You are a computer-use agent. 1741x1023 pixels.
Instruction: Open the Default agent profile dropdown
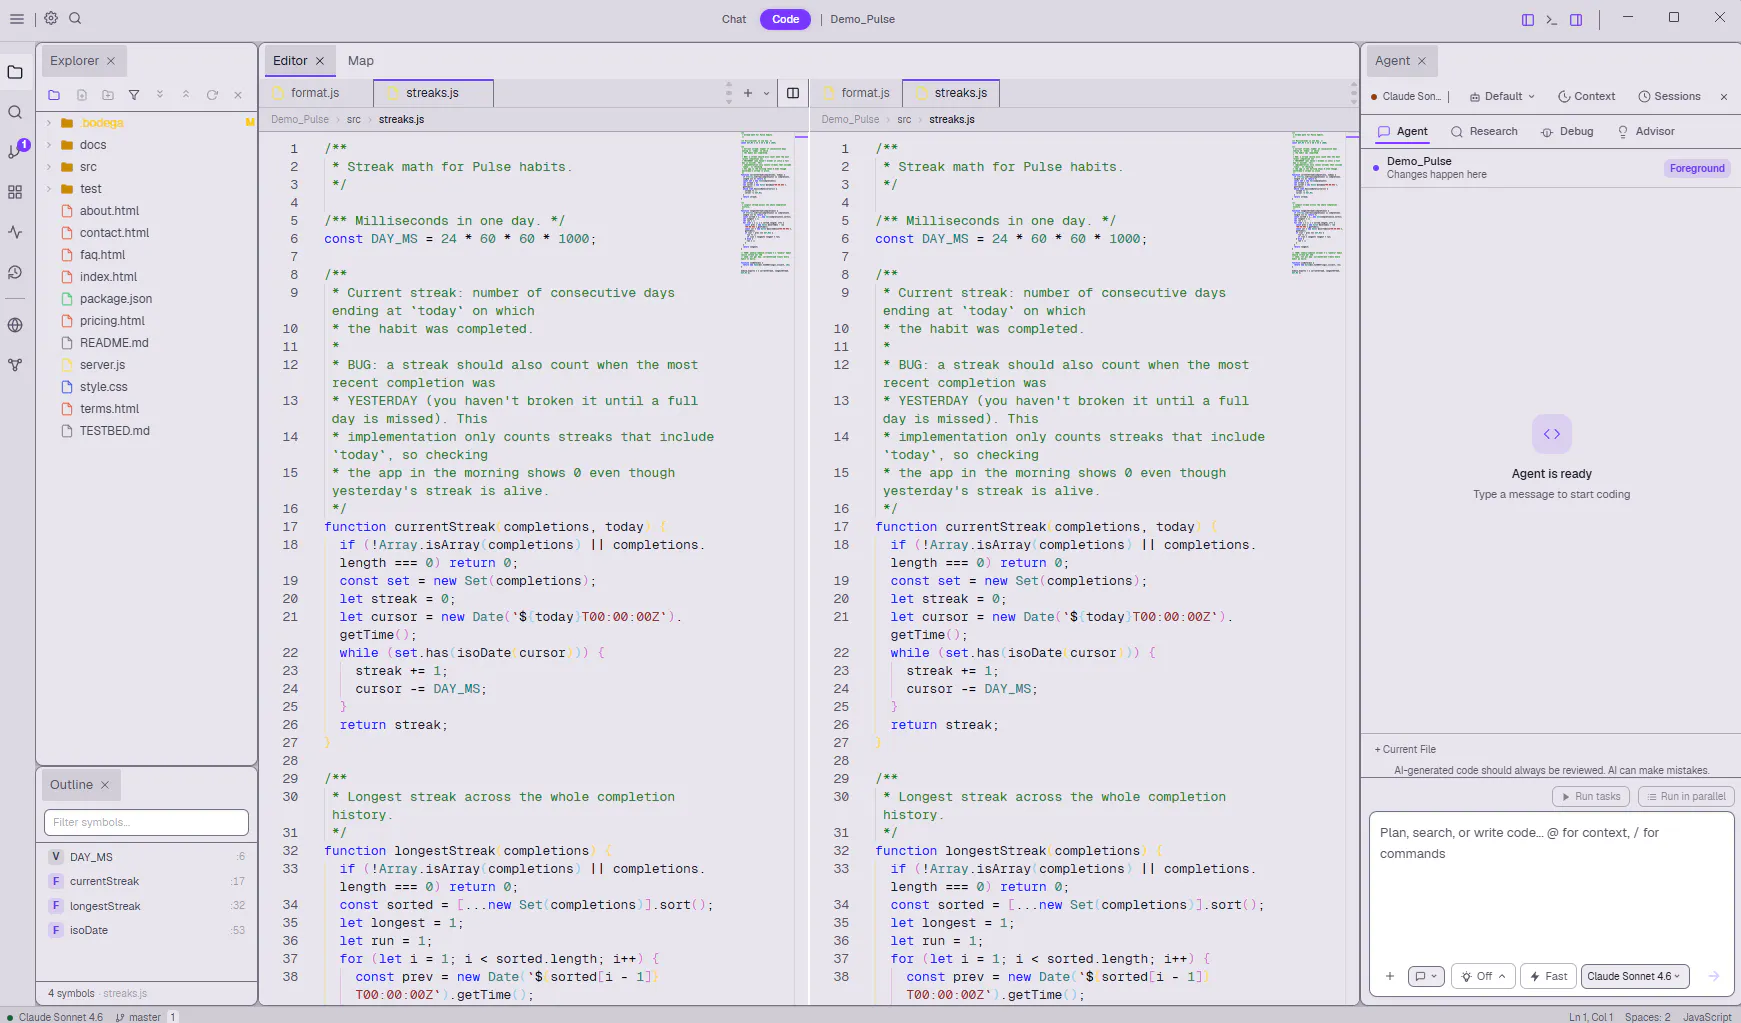click(1502, 97)
